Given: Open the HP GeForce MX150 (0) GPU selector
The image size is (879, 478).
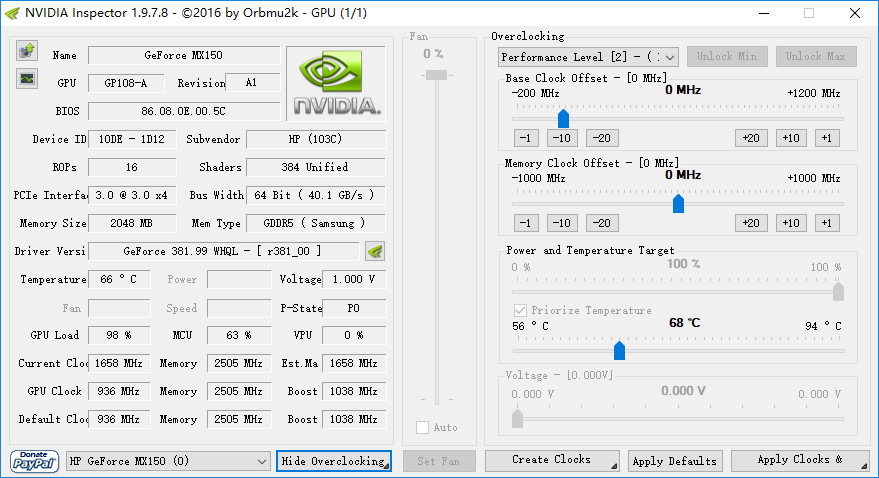Looking at the screenshot, I should (x=168, y=461).
